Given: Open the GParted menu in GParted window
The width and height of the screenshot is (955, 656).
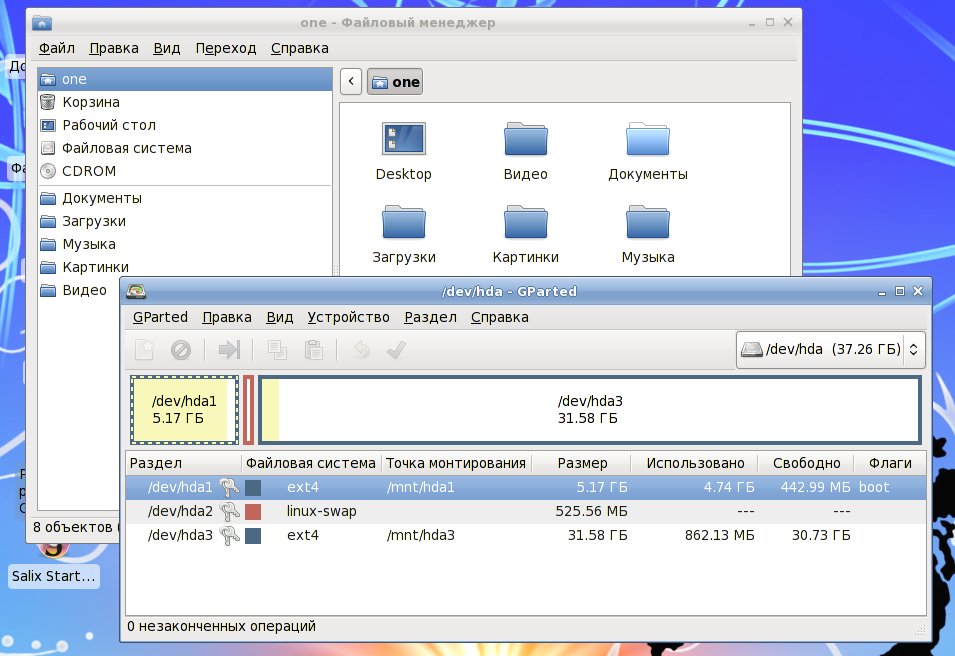Looking at the screenshot, I should [x=160, y=317].
